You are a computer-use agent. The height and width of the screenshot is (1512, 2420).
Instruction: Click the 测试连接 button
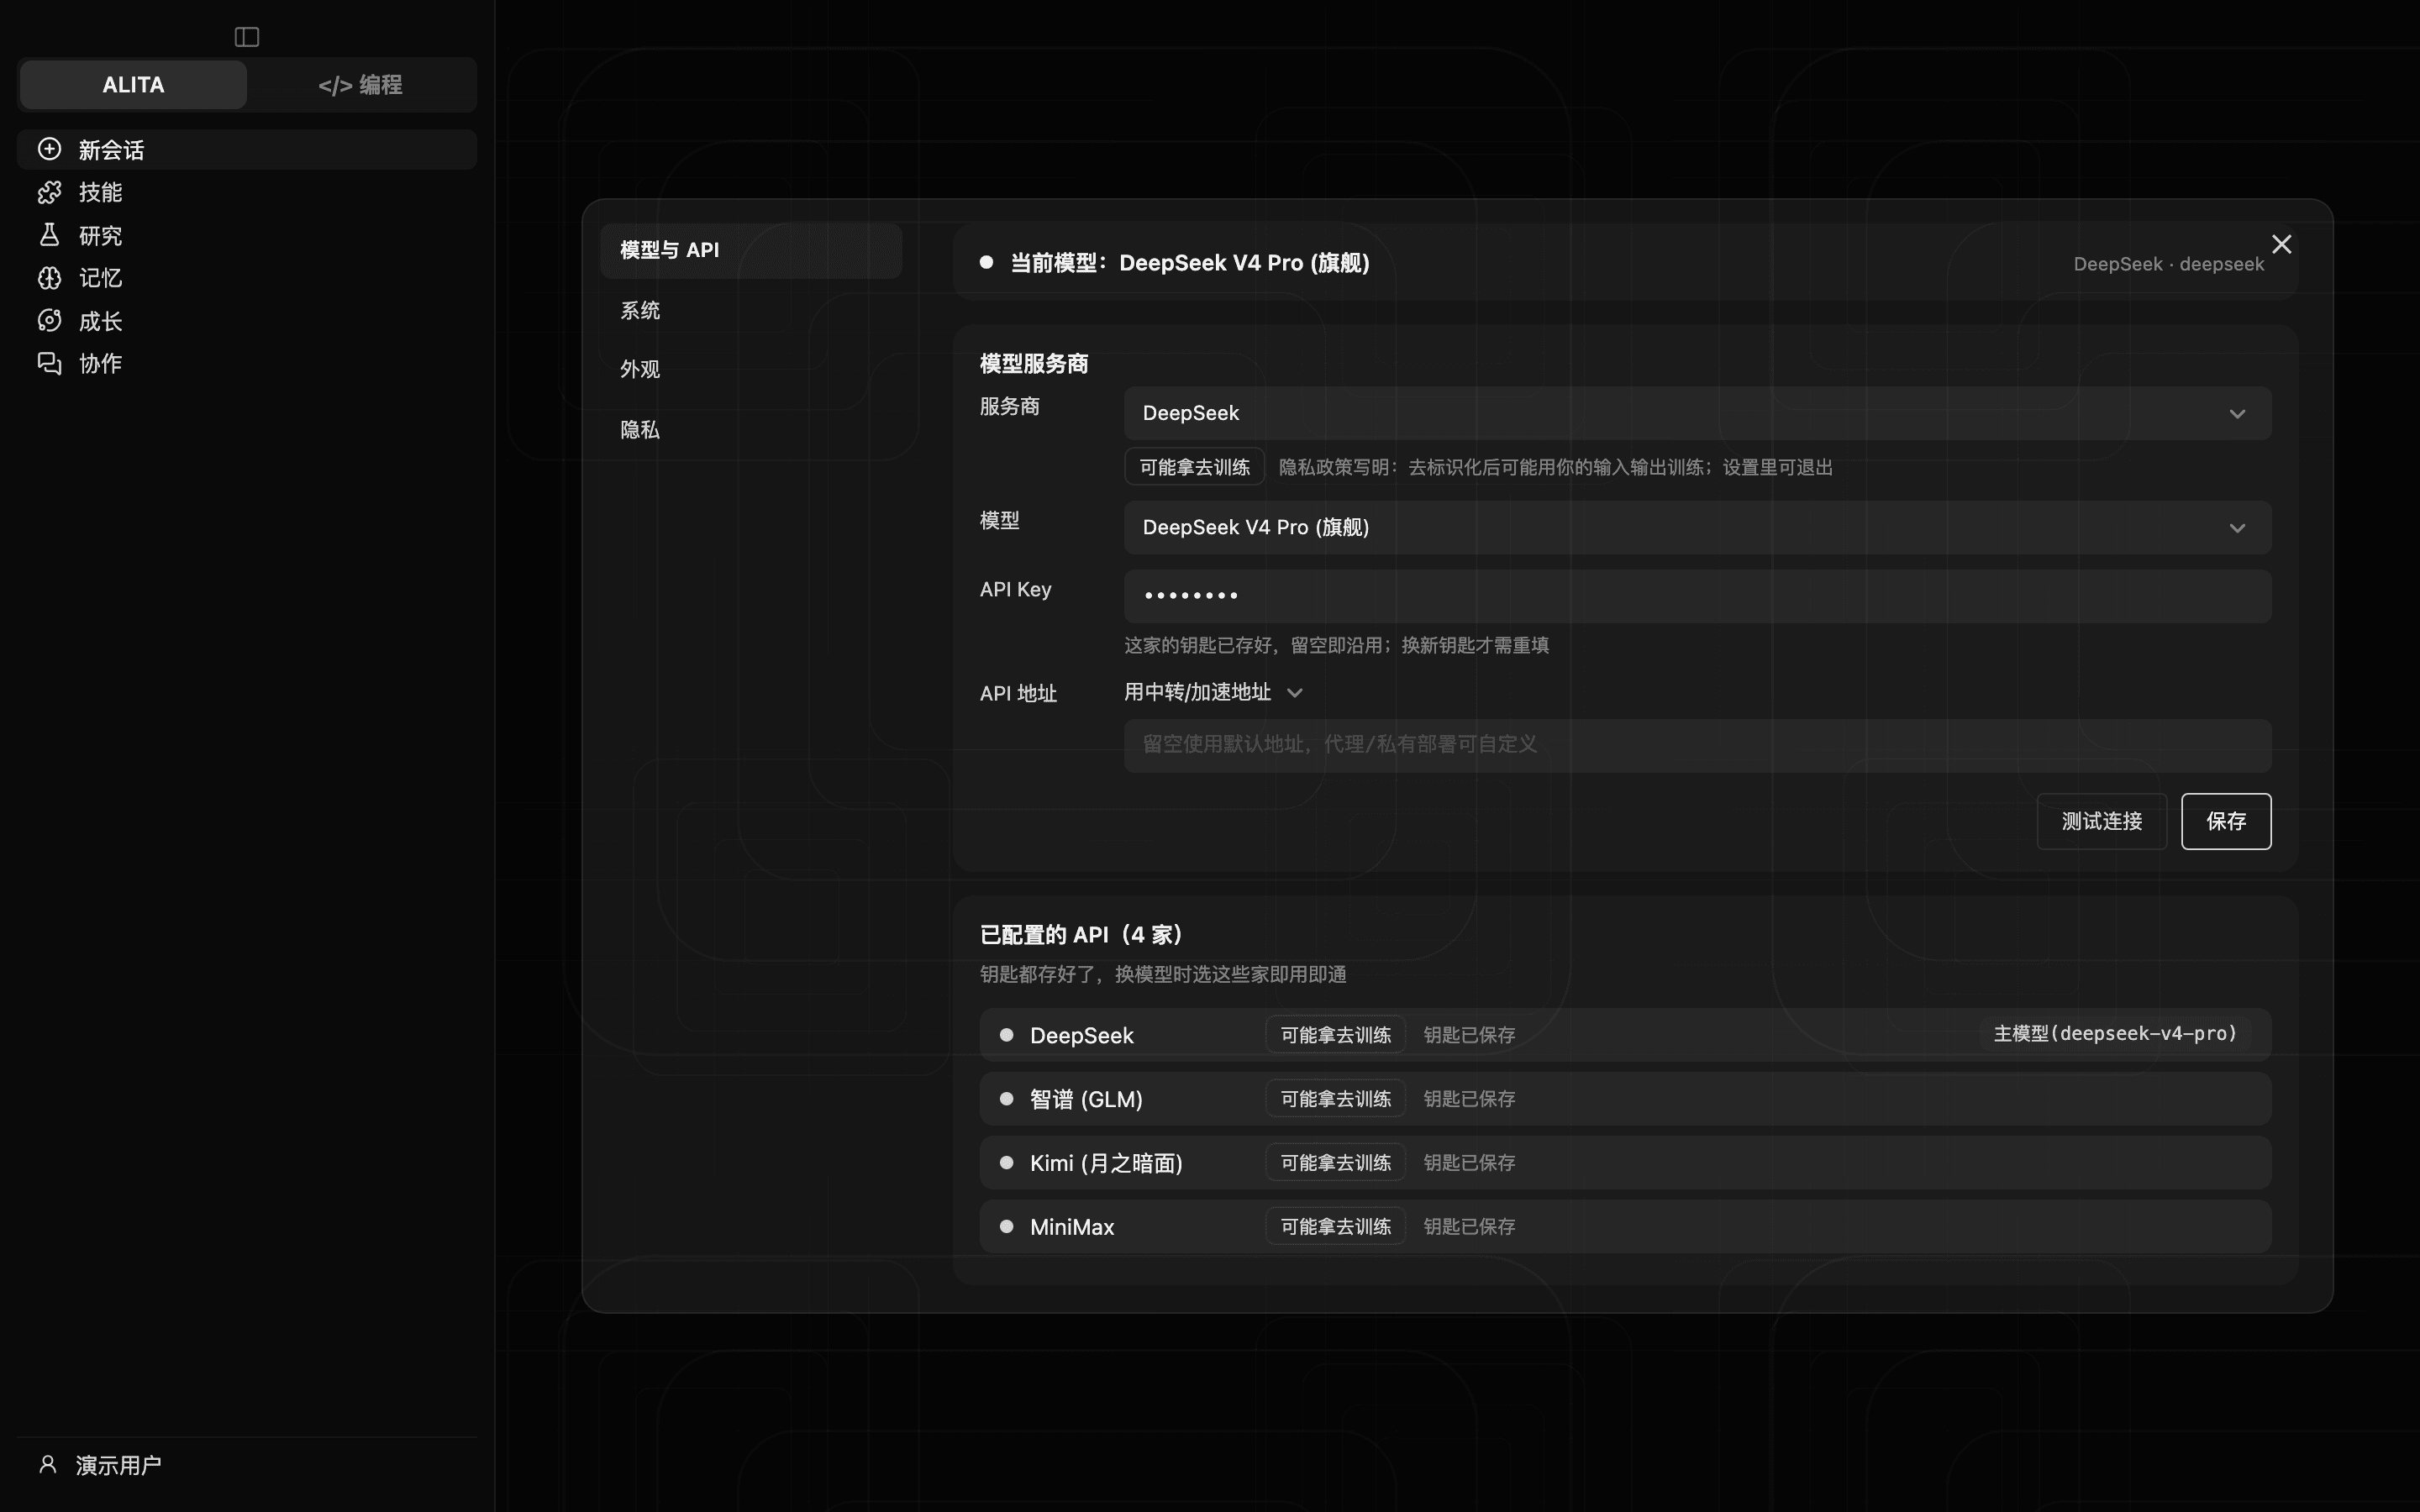[2101, 821]
